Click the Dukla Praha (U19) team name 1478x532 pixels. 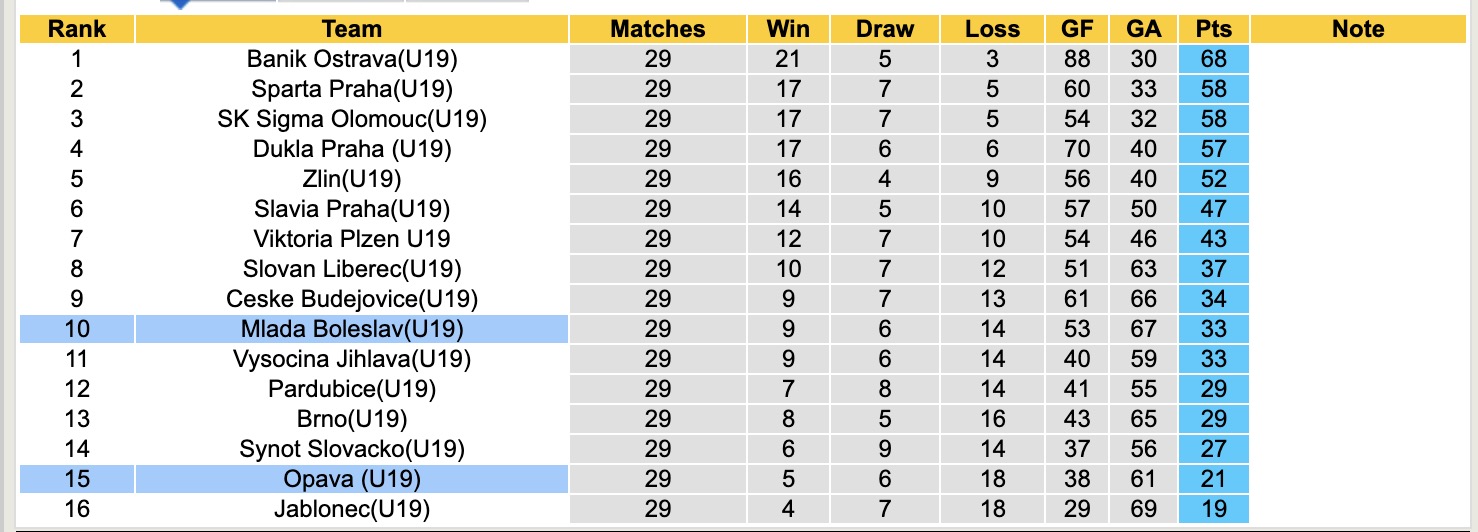(x=352, y=149)
